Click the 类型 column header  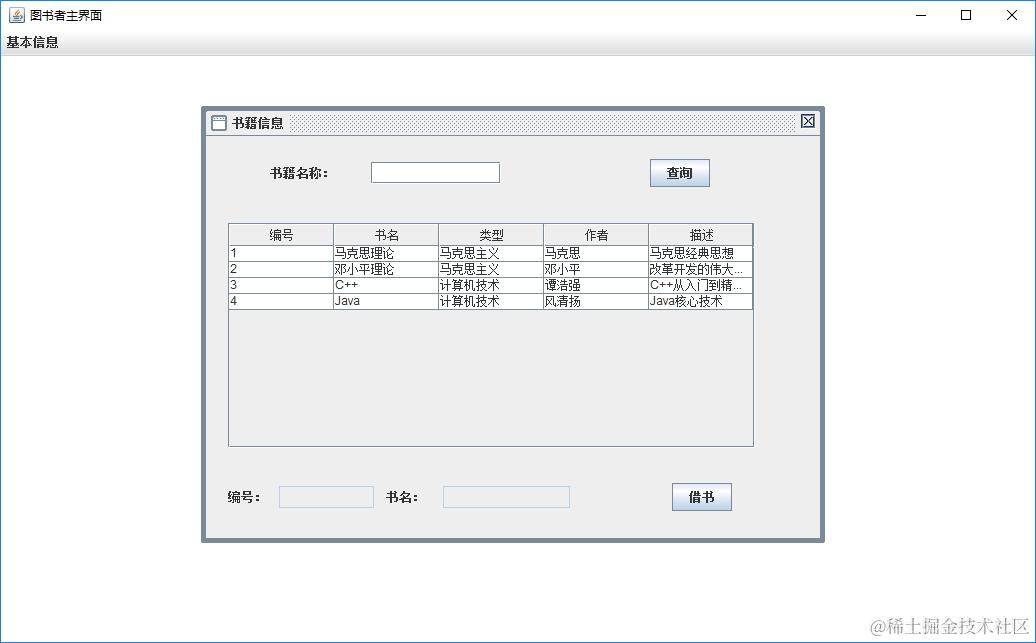pyautogui.click(x=491, y=234)
